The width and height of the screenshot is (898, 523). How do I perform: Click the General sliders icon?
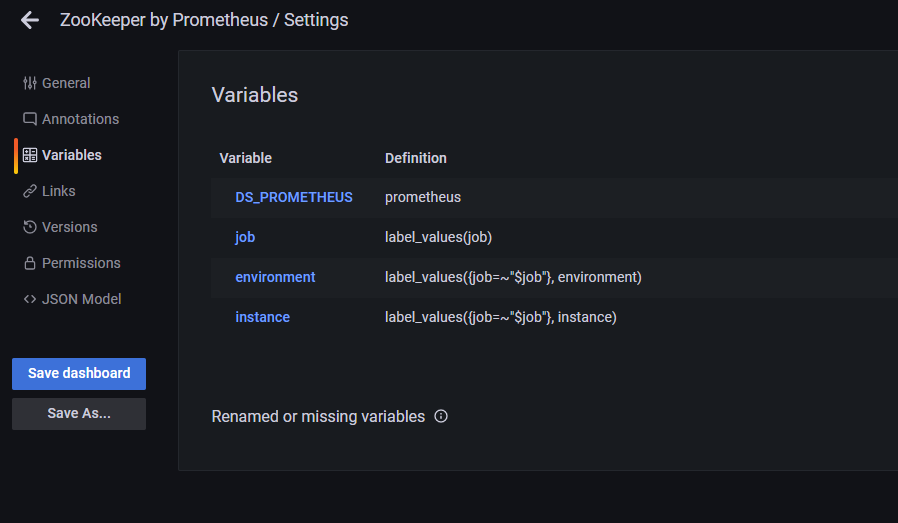tap(30, 83)
